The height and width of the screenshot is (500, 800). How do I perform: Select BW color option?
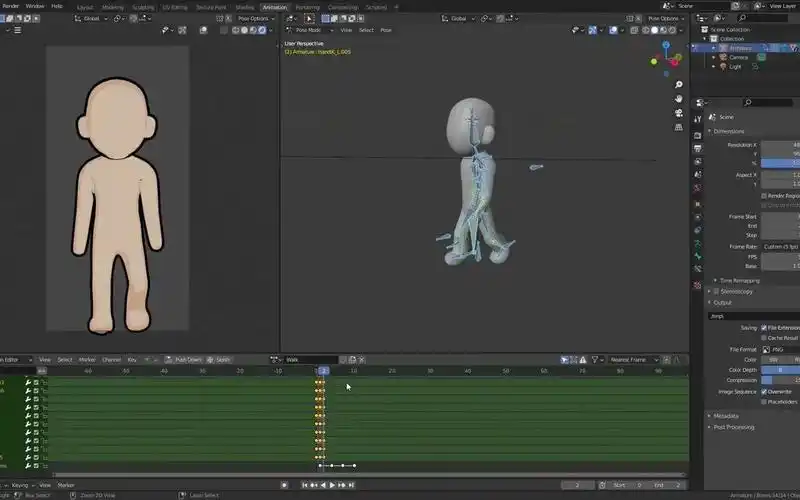click(773, 360)
